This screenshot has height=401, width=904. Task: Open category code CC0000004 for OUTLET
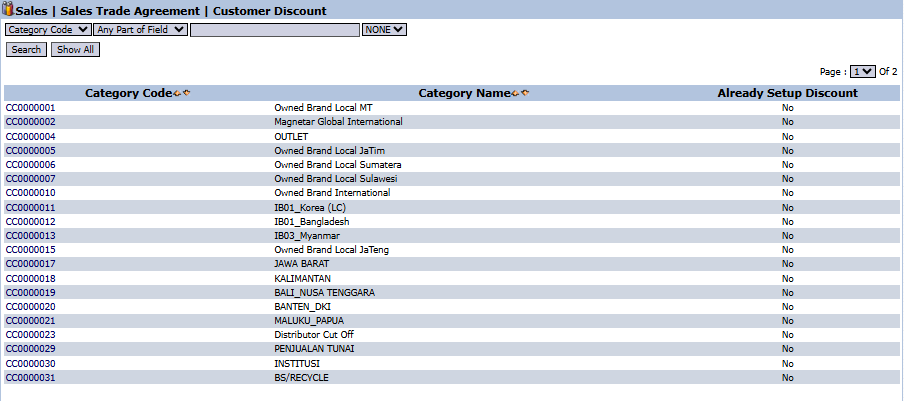click(x=31, y=136)
